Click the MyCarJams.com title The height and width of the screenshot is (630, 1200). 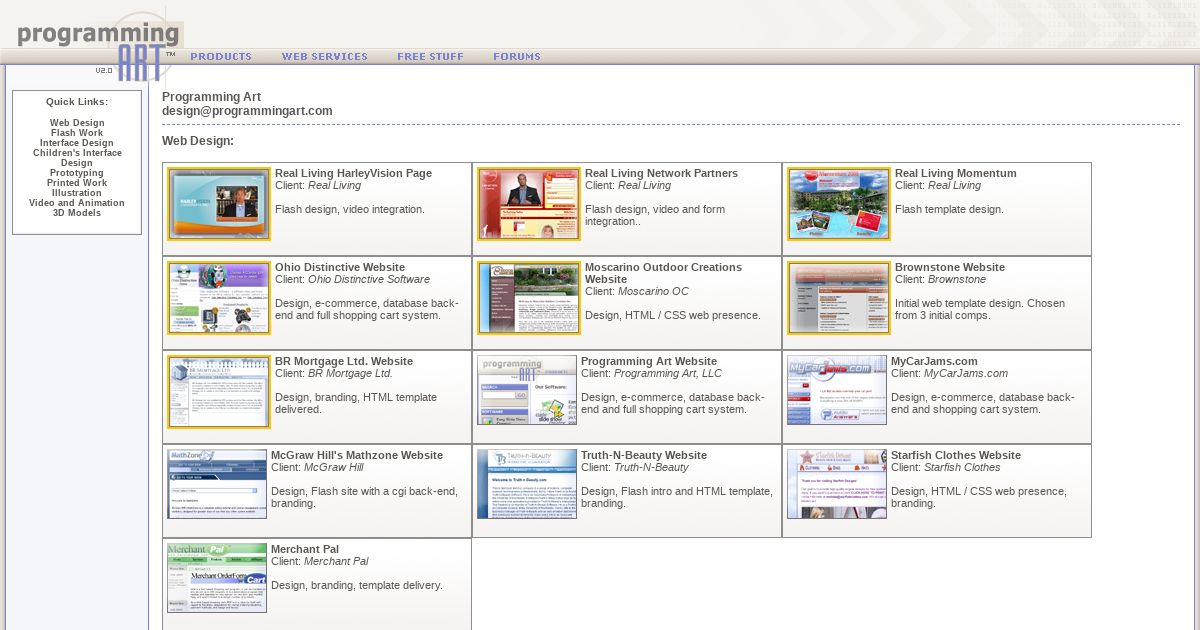coord(935,361)
